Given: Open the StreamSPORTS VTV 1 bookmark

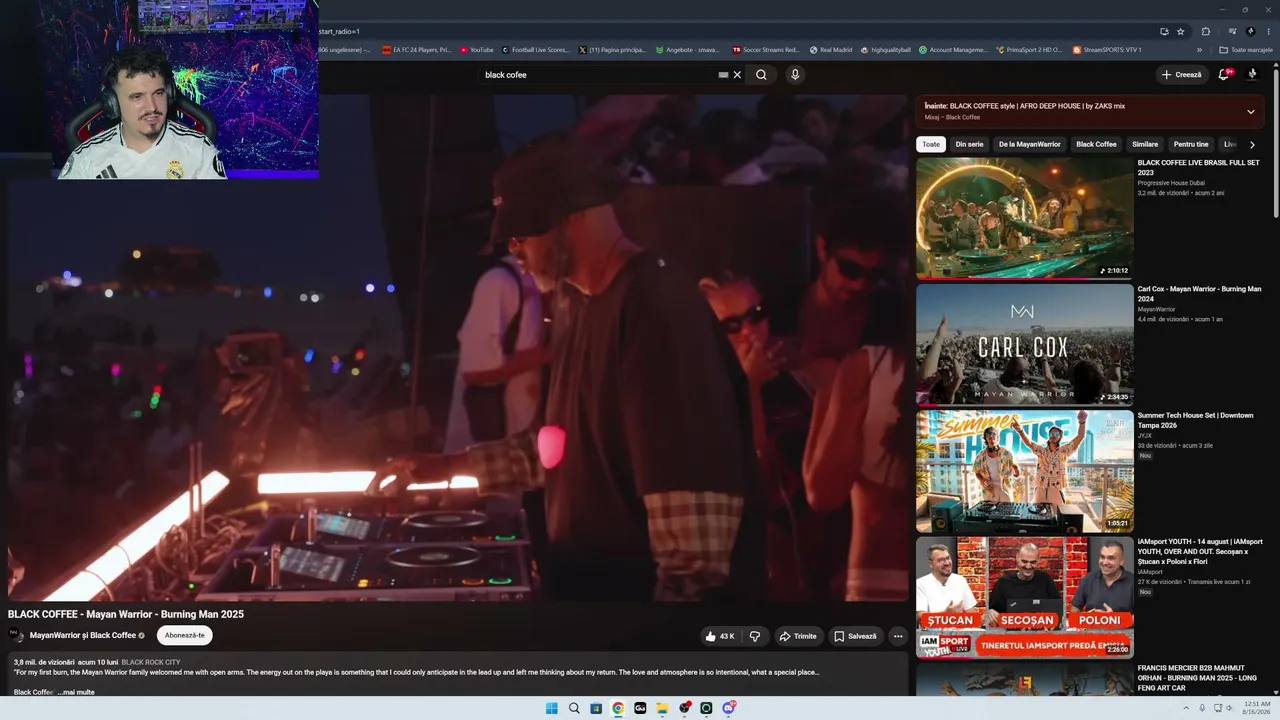Looking at the screenshot, I should pos(1107,49).
